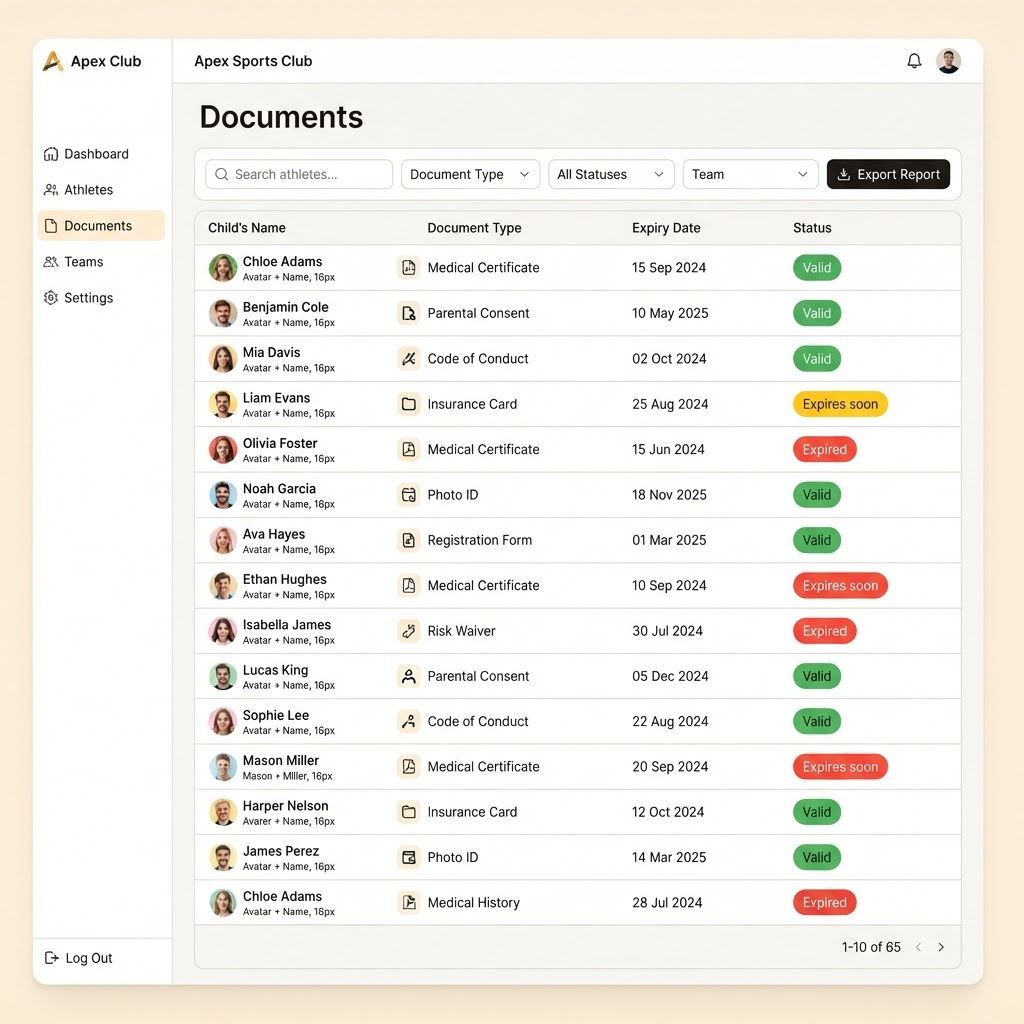The height and width of the screenshot is (1024, 1024).
Task: Sort by the Child's Name column header
Action: pos(247,228)
